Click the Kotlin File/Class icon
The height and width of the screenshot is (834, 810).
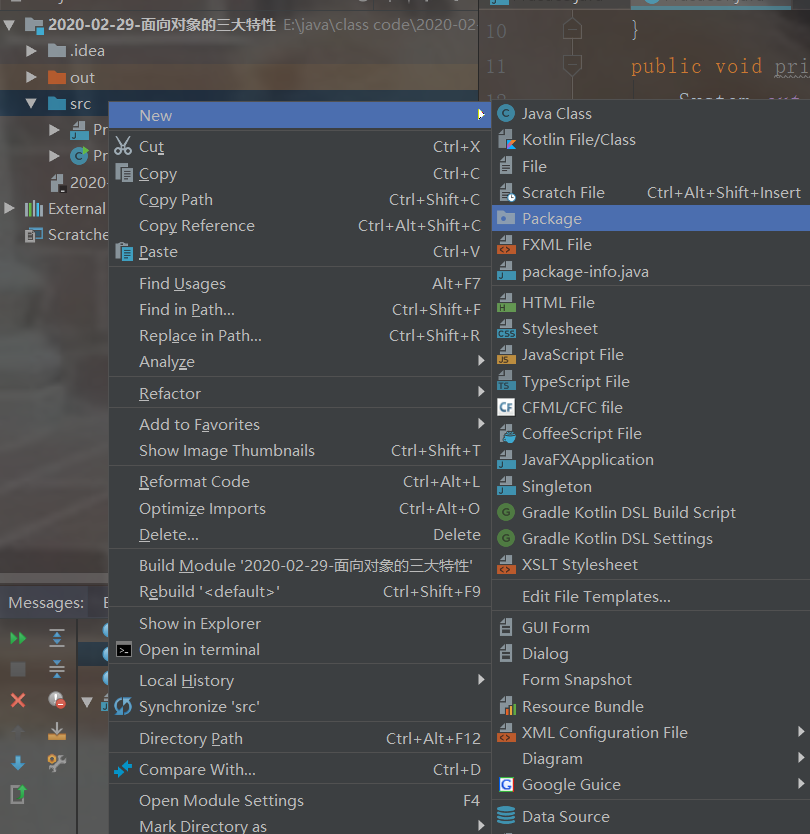pos(506,139)
